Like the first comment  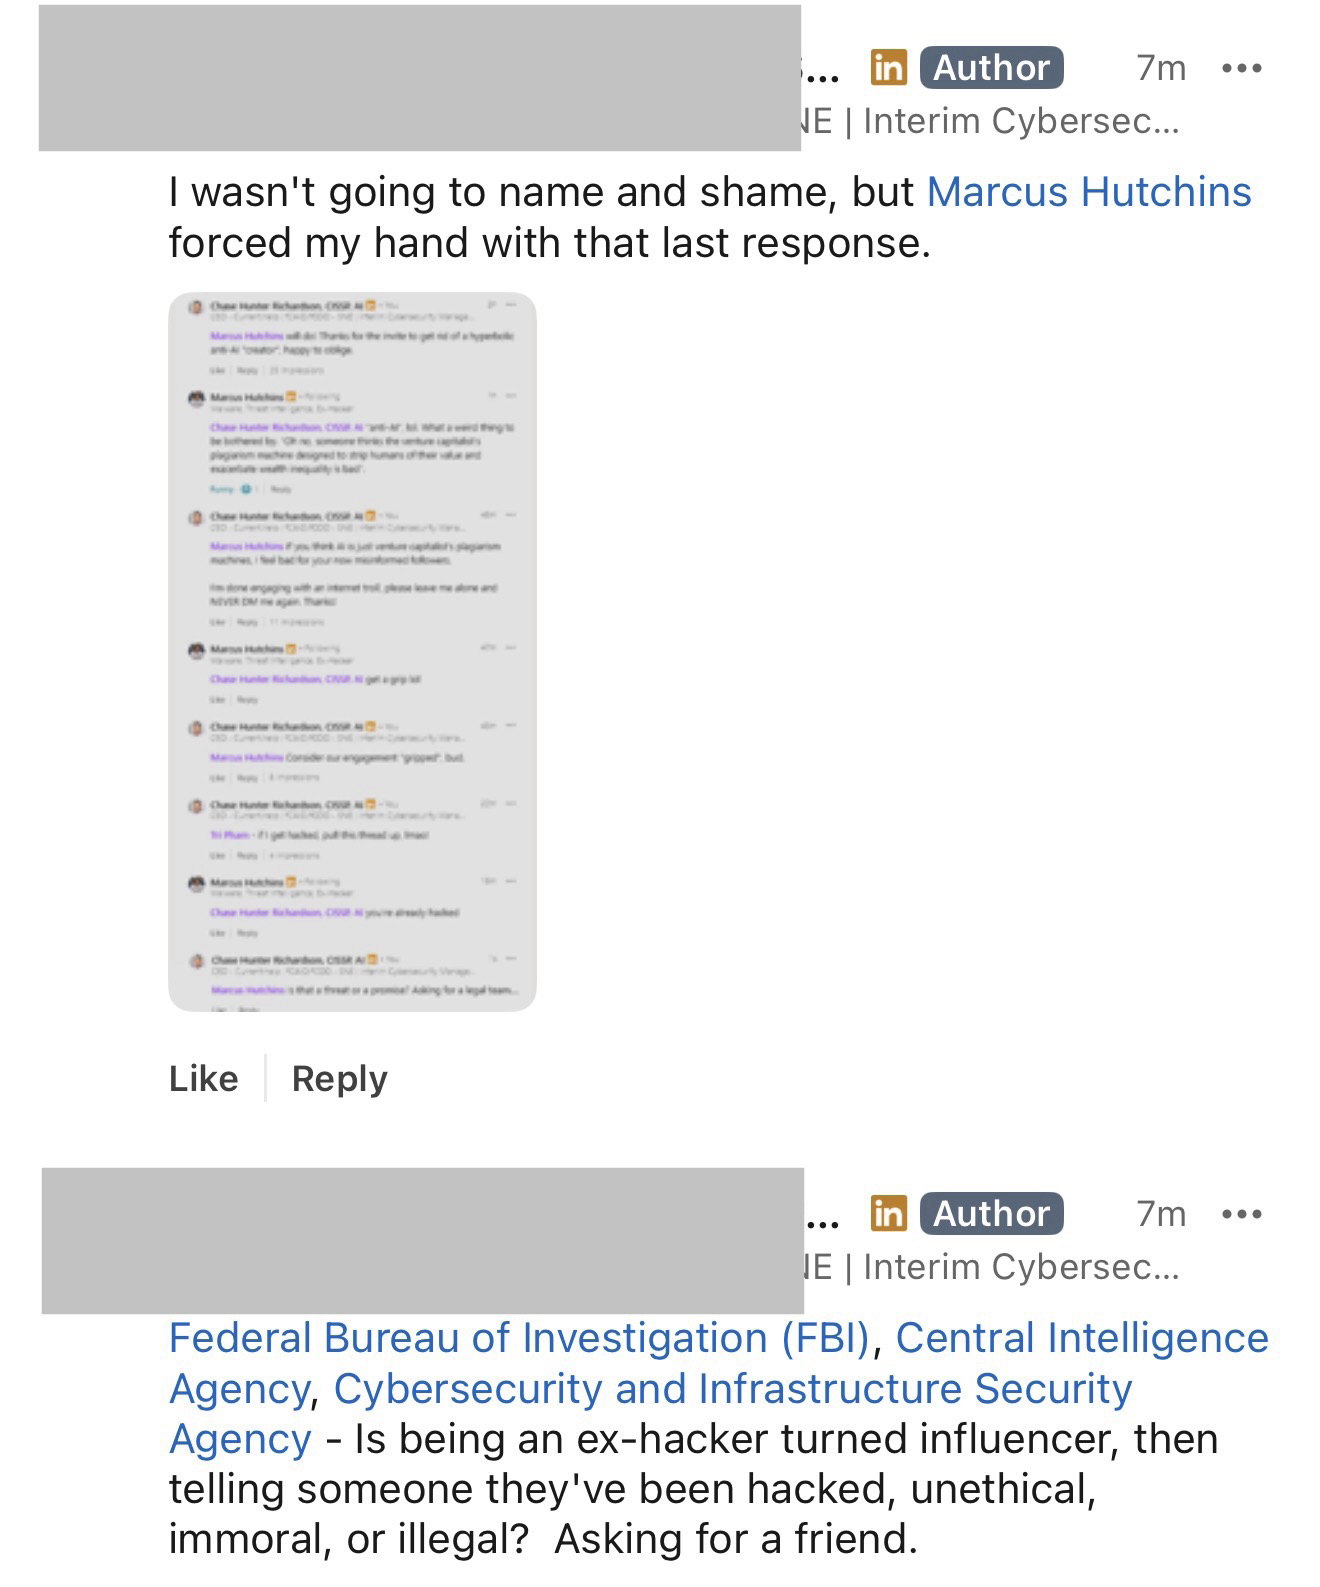(204, 1078)
